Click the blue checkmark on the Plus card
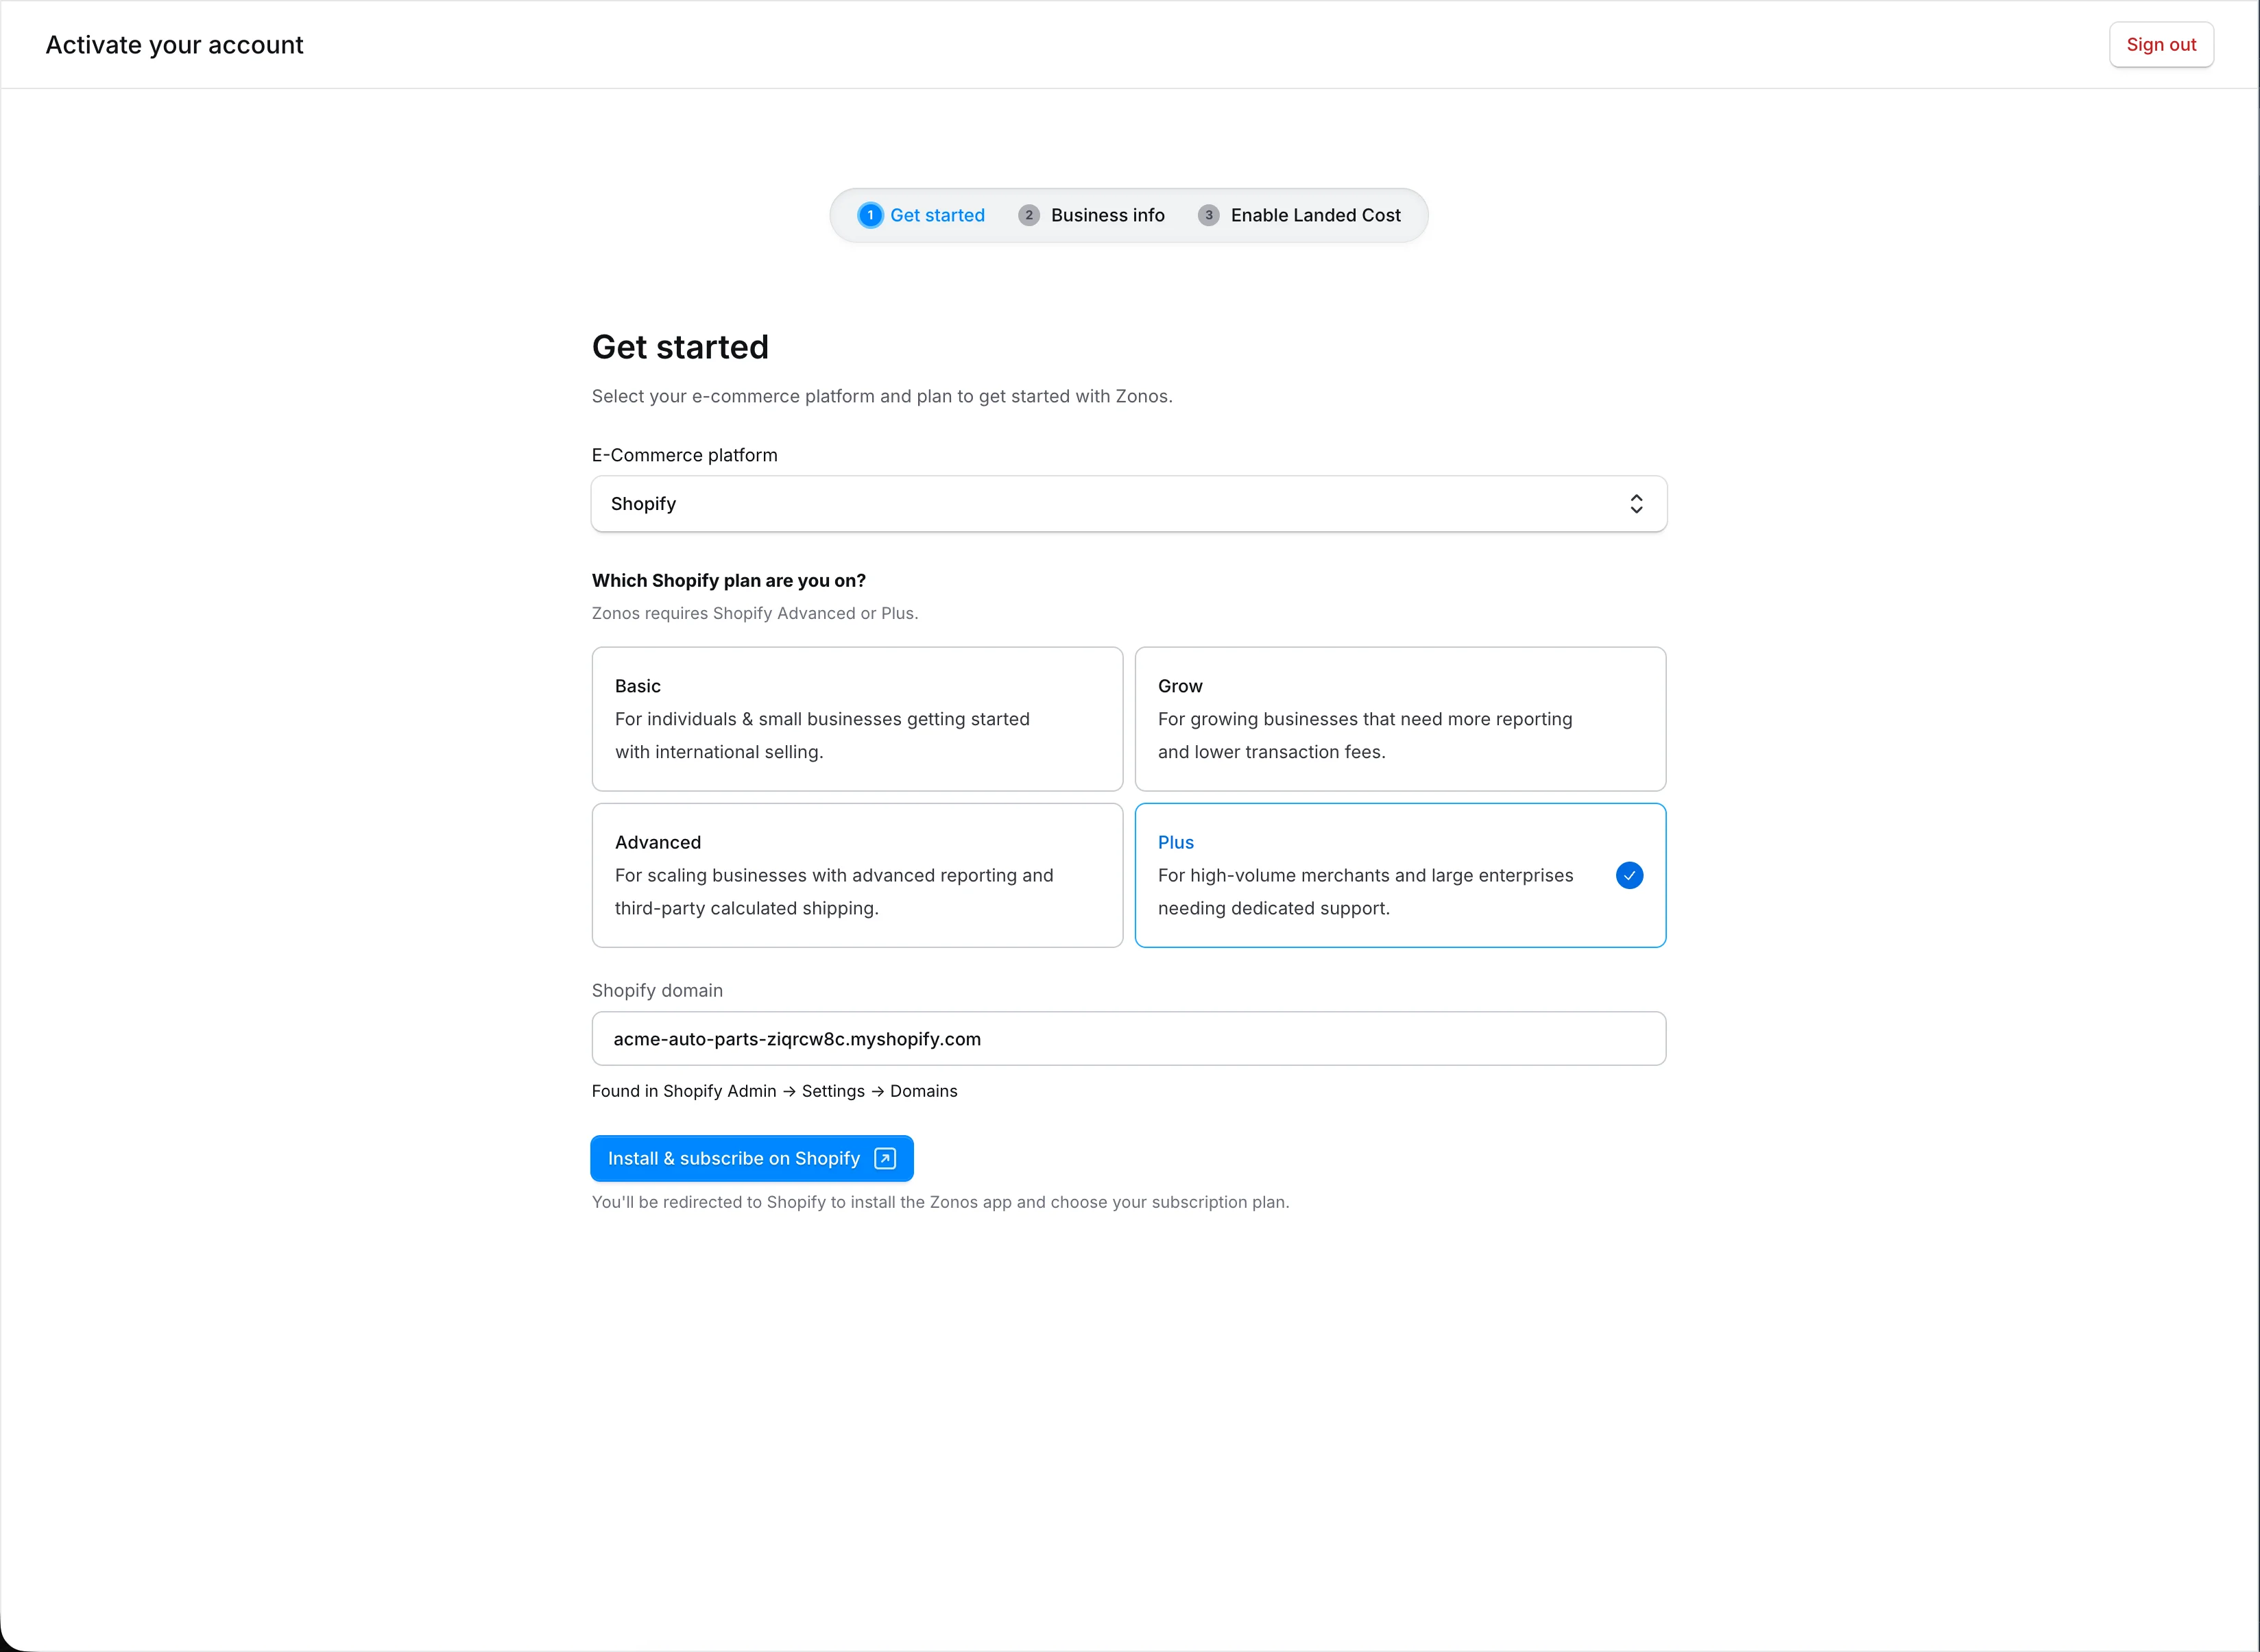The image size is (2260, 1652). [x=1629, y=875]
